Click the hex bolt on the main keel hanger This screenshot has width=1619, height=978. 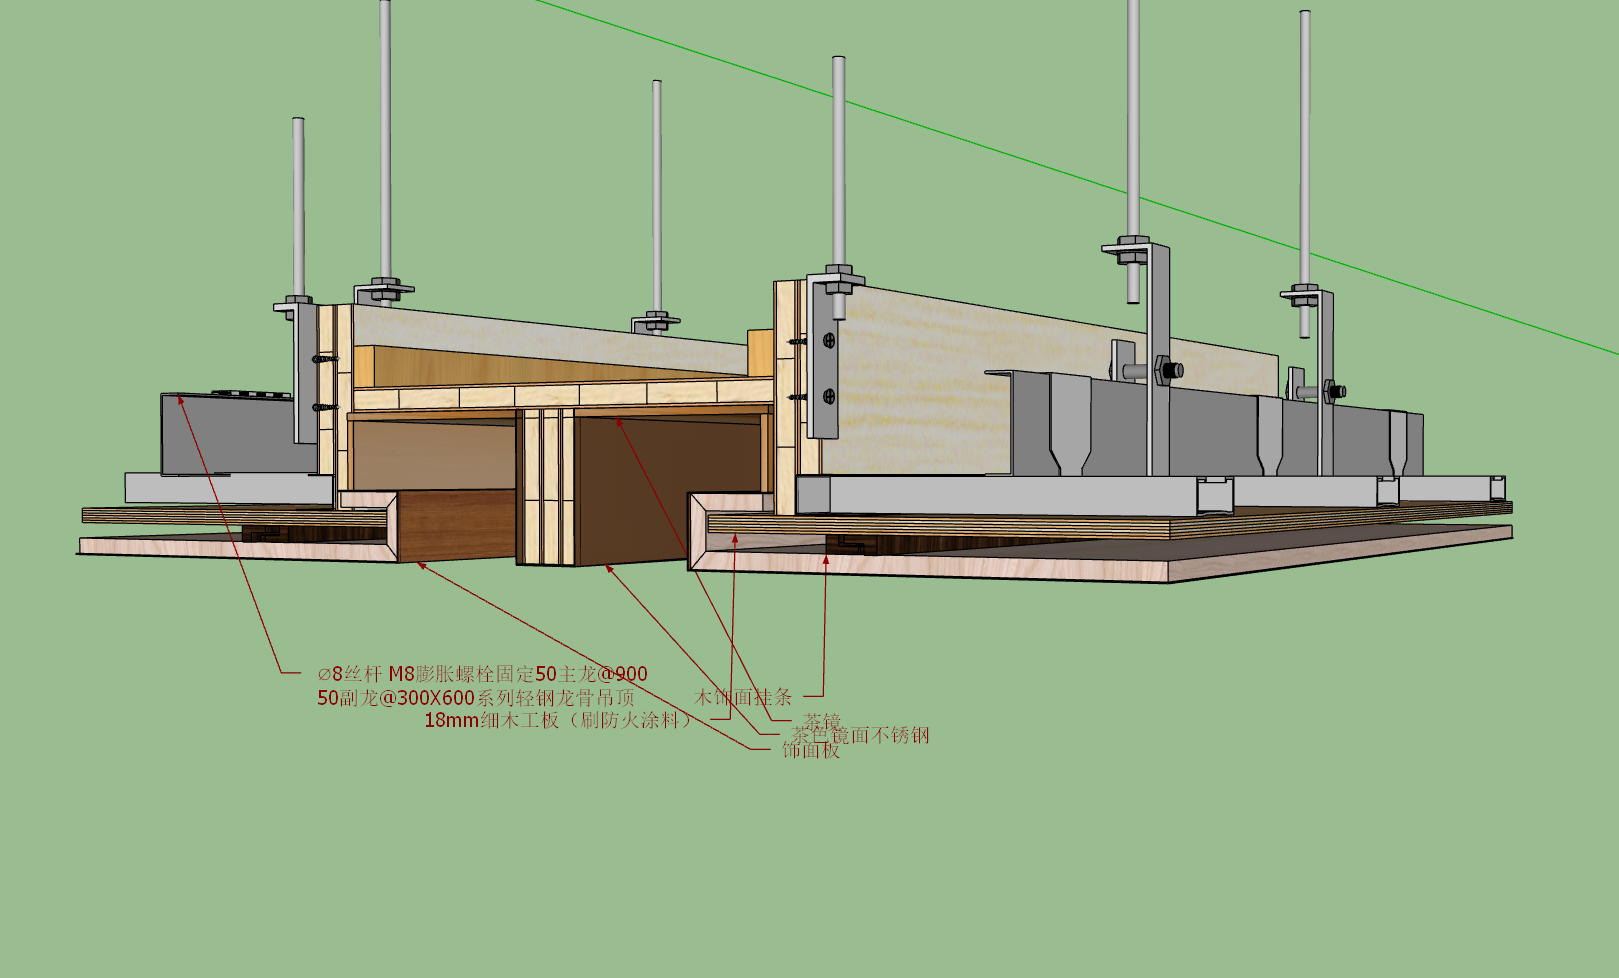click(1167, 370)
